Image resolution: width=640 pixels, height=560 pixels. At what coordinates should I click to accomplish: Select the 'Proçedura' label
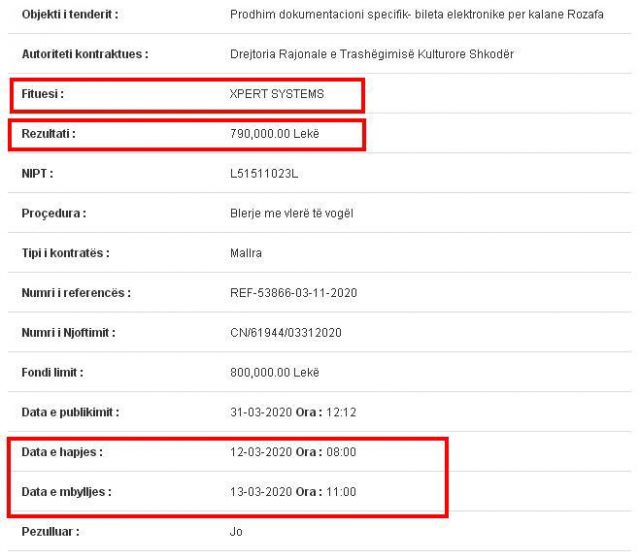54,213
